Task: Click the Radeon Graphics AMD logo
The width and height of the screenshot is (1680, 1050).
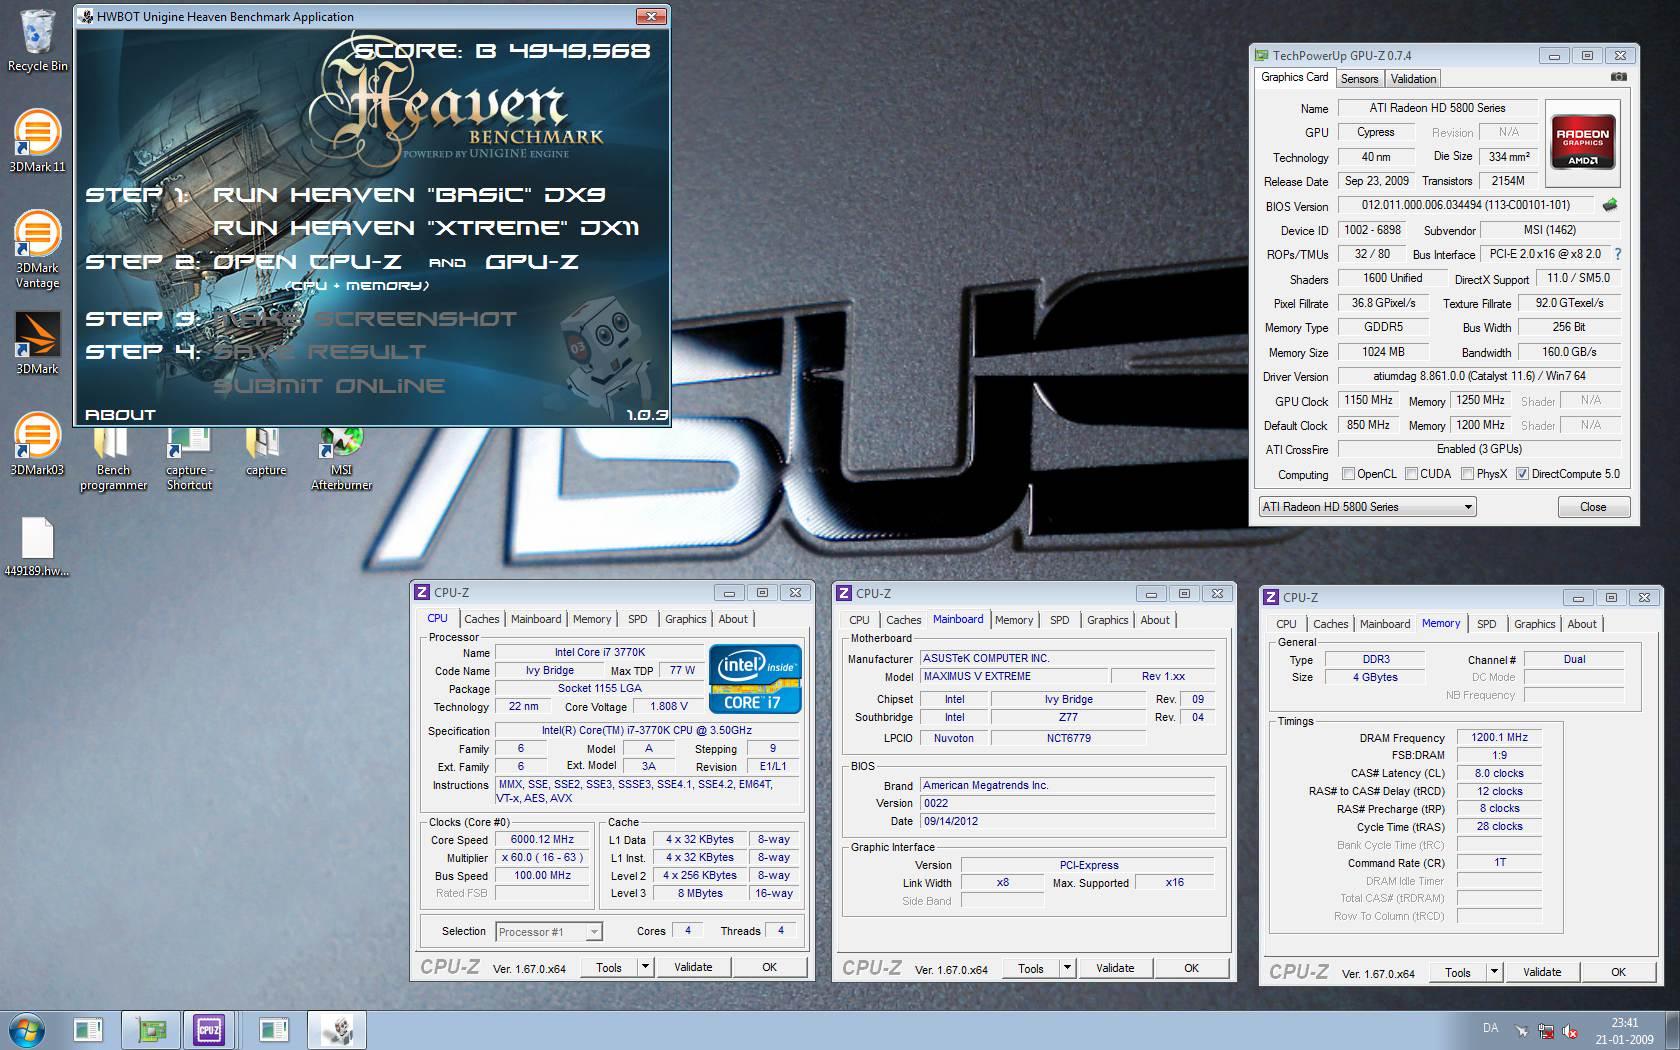Action: [x=1582, y=144]
